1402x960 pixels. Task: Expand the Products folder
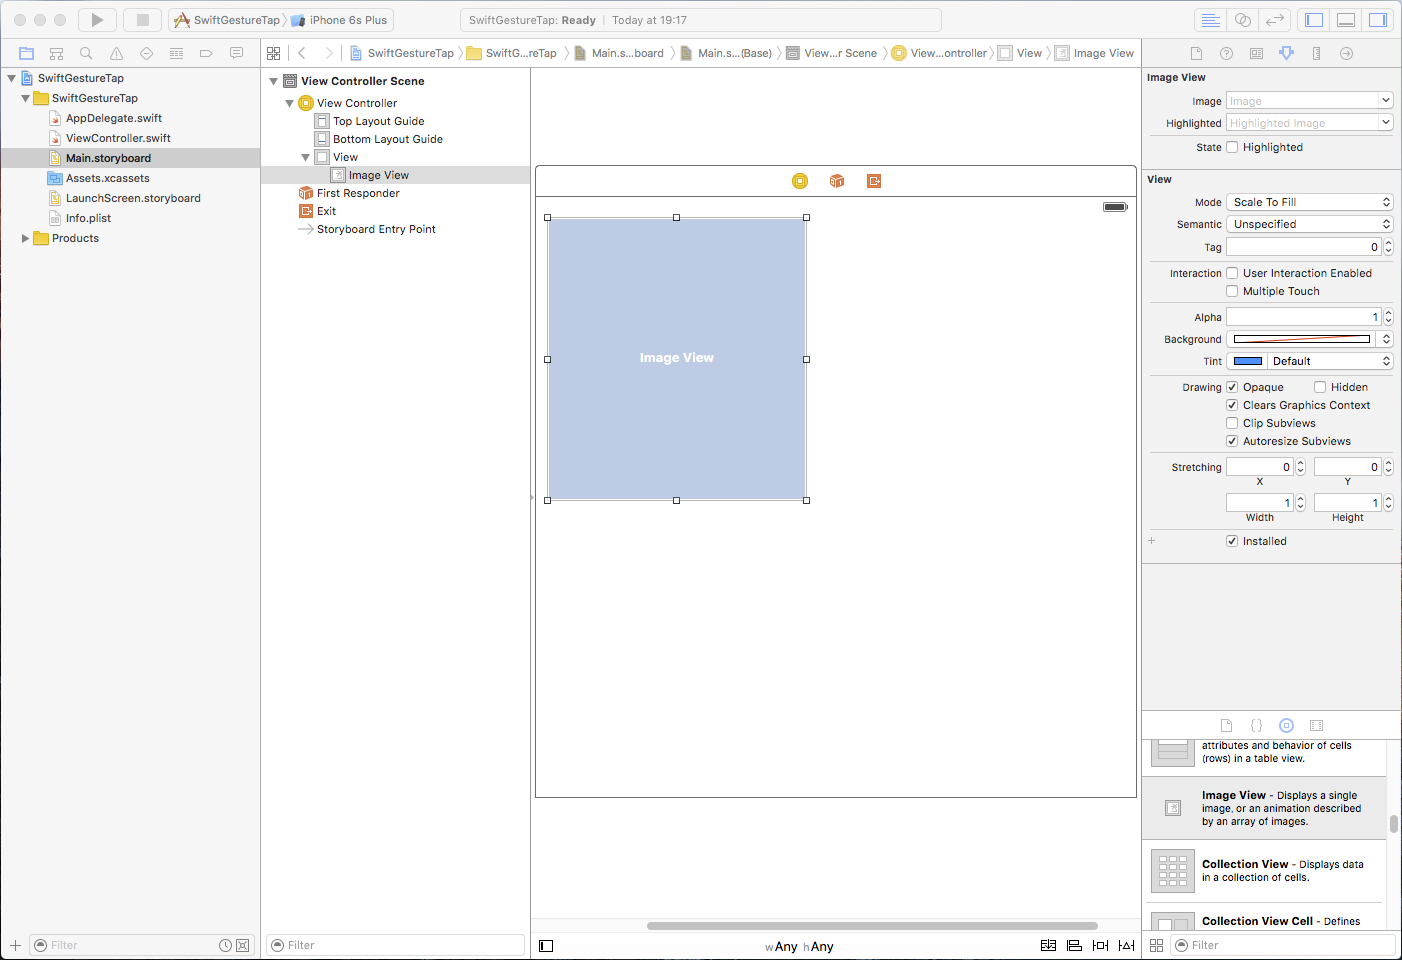click(26, 238)
